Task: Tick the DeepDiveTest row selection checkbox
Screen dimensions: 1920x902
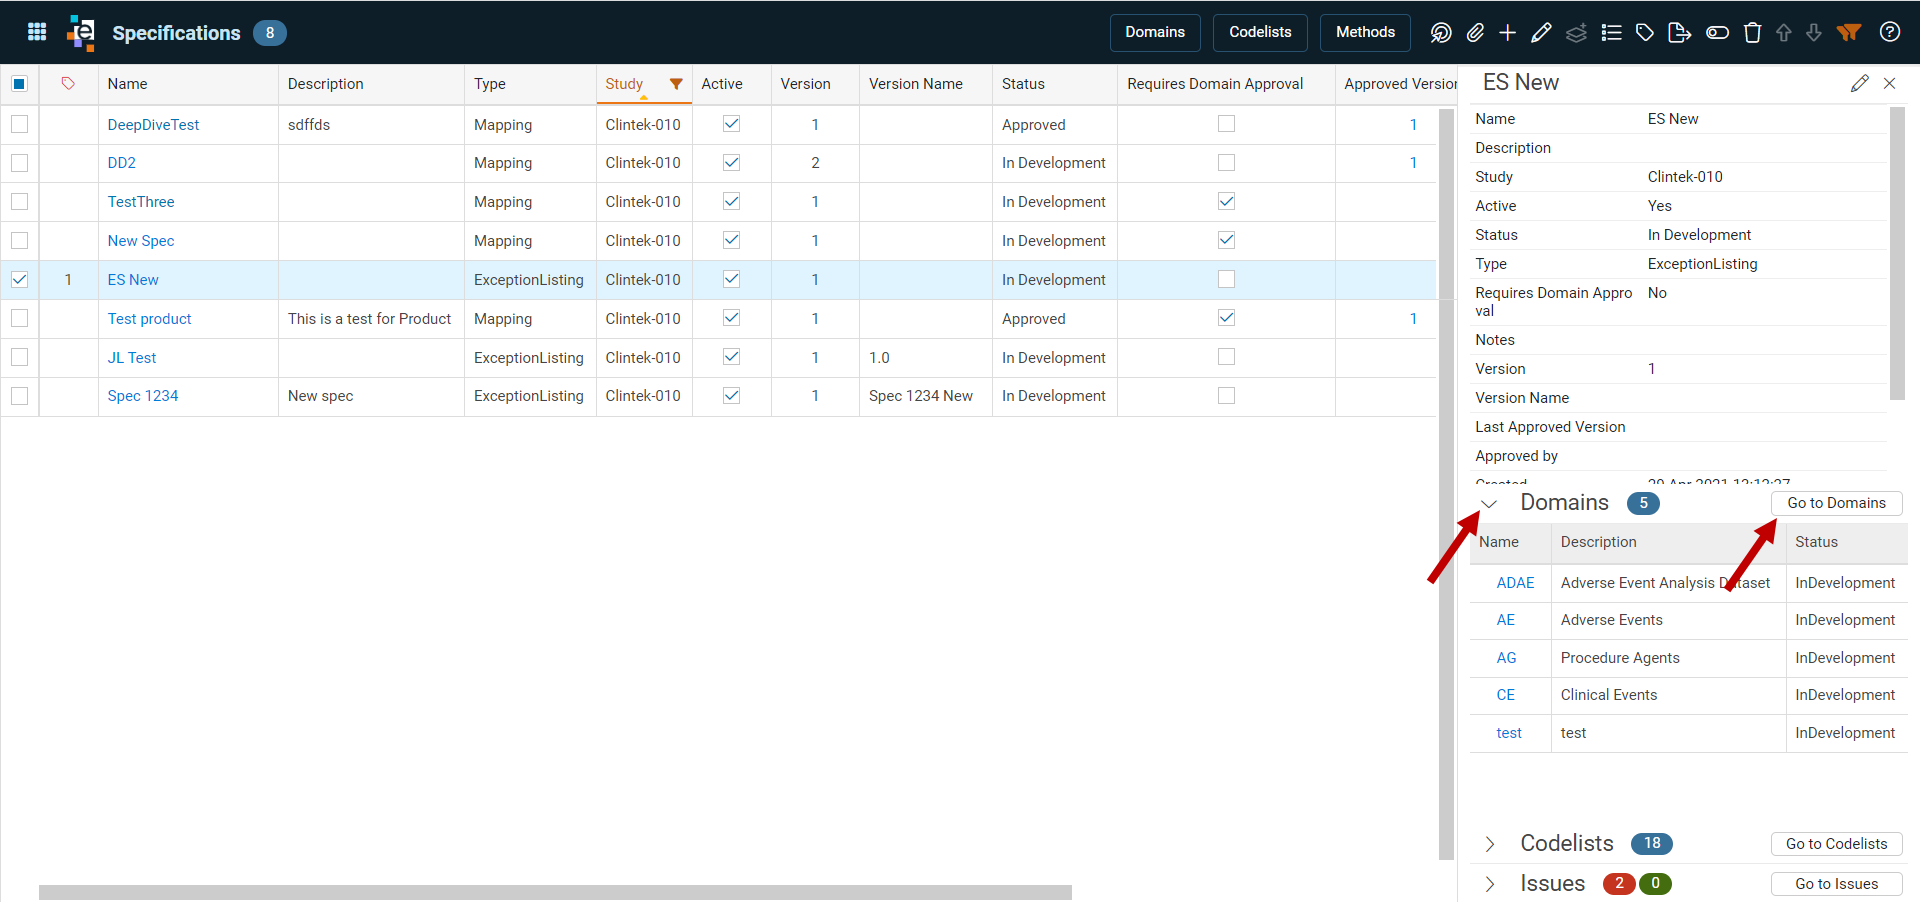Action: pyautogui.click(x=19, y=124)
